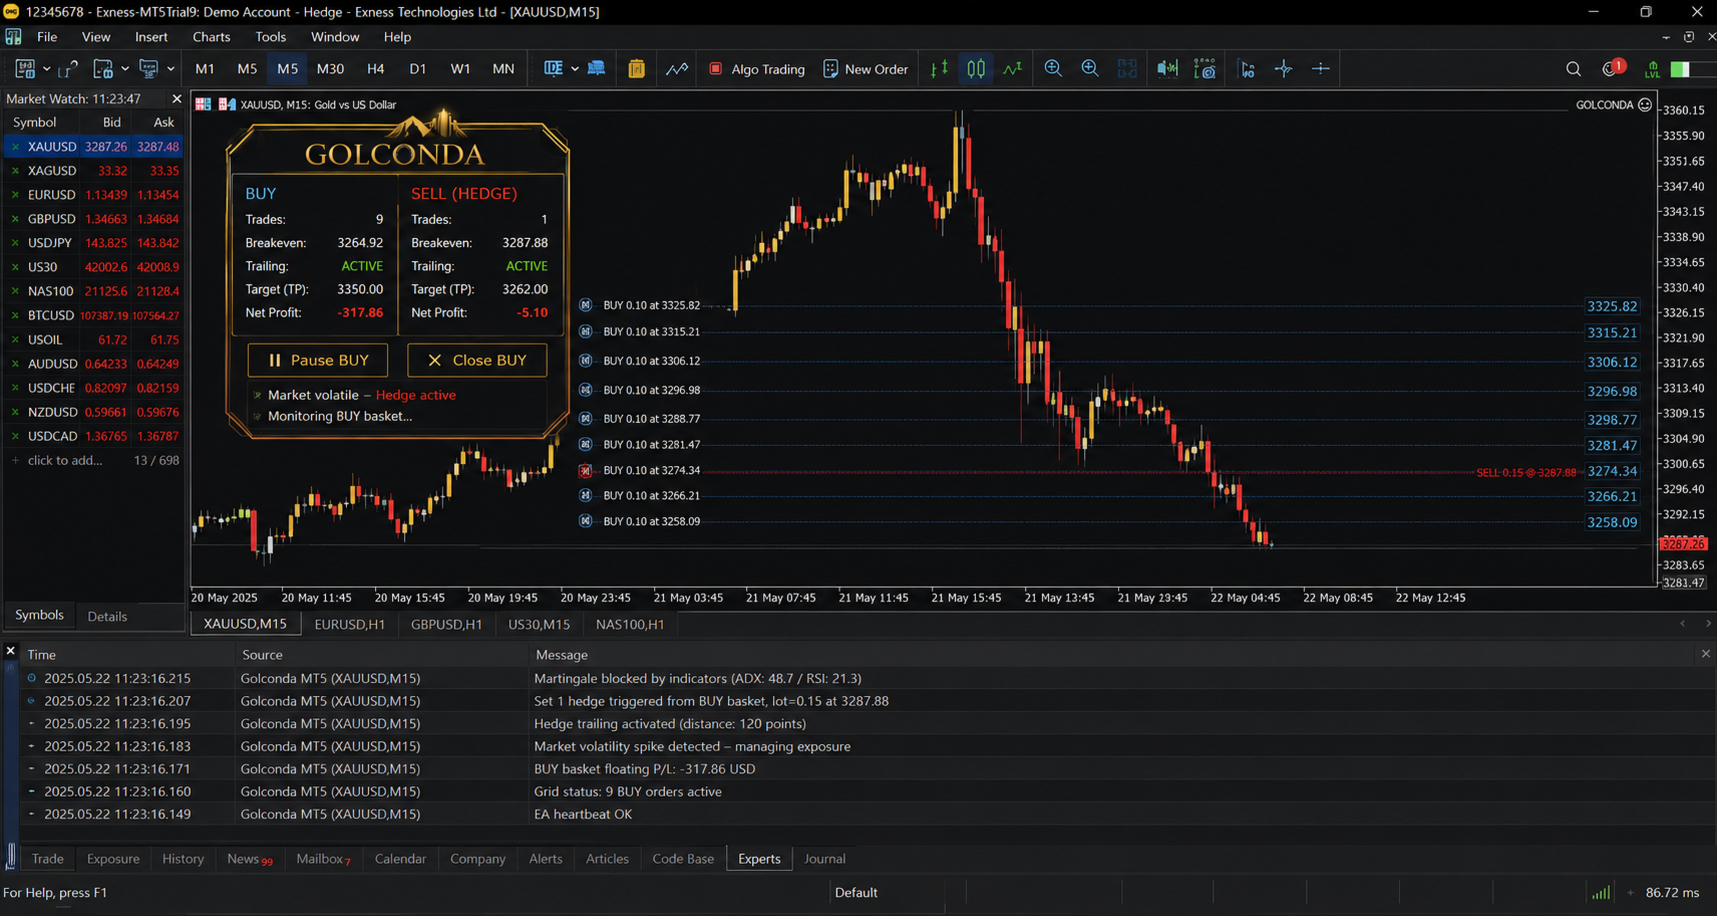Select the BTCUSD row in Market Watch
Image resolution: width=1717 pixels, height=916 pixels.
click(x=94, y=315)
